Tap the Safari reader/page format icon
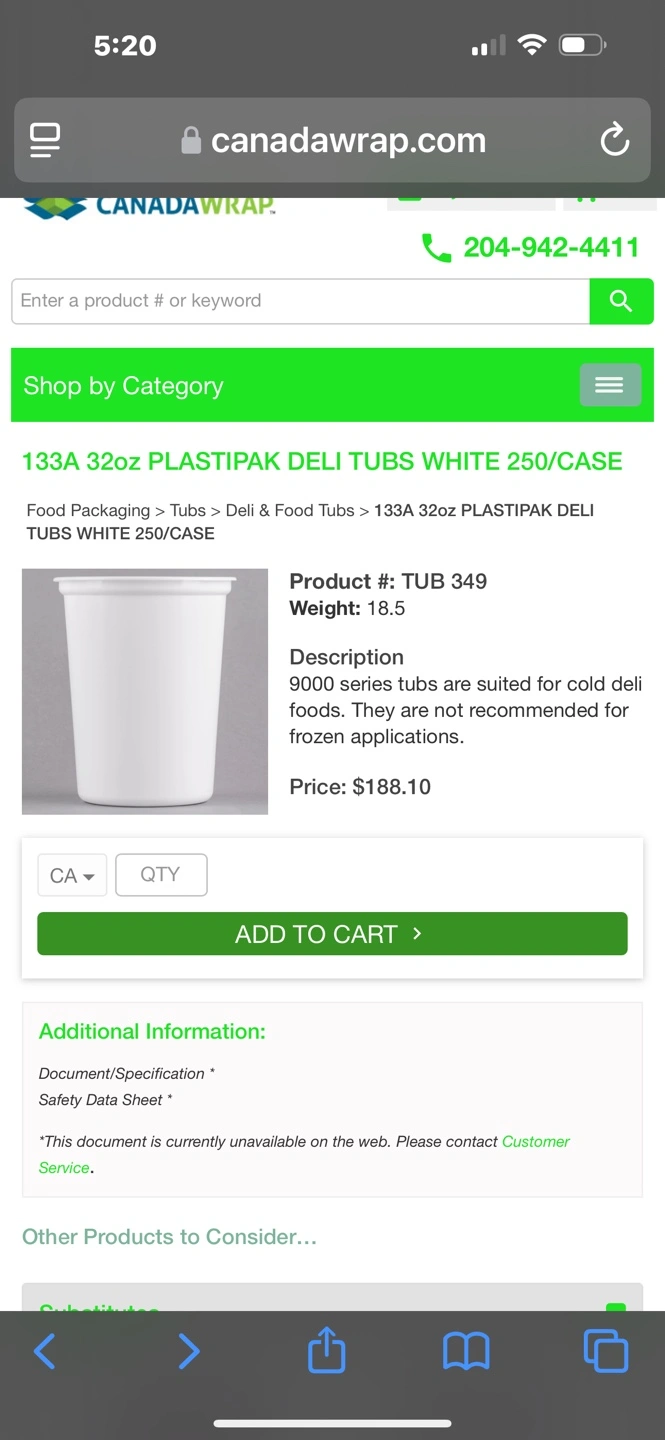Image resolution: width=665 pixels, height=1440 pixels. pyautogui.click(x=45, y=140)
